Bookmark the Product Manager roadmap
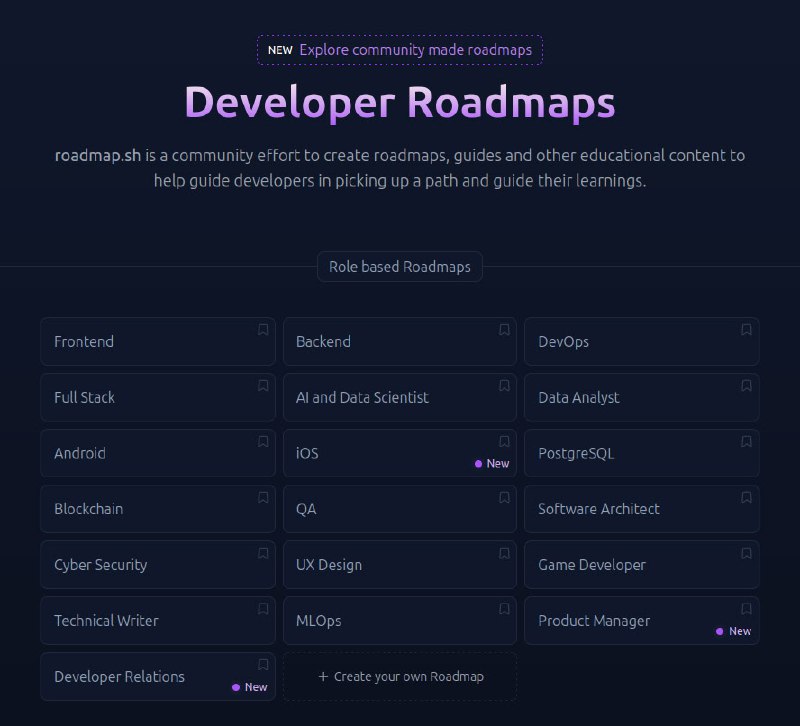The image size is (800, 726). 746,609
